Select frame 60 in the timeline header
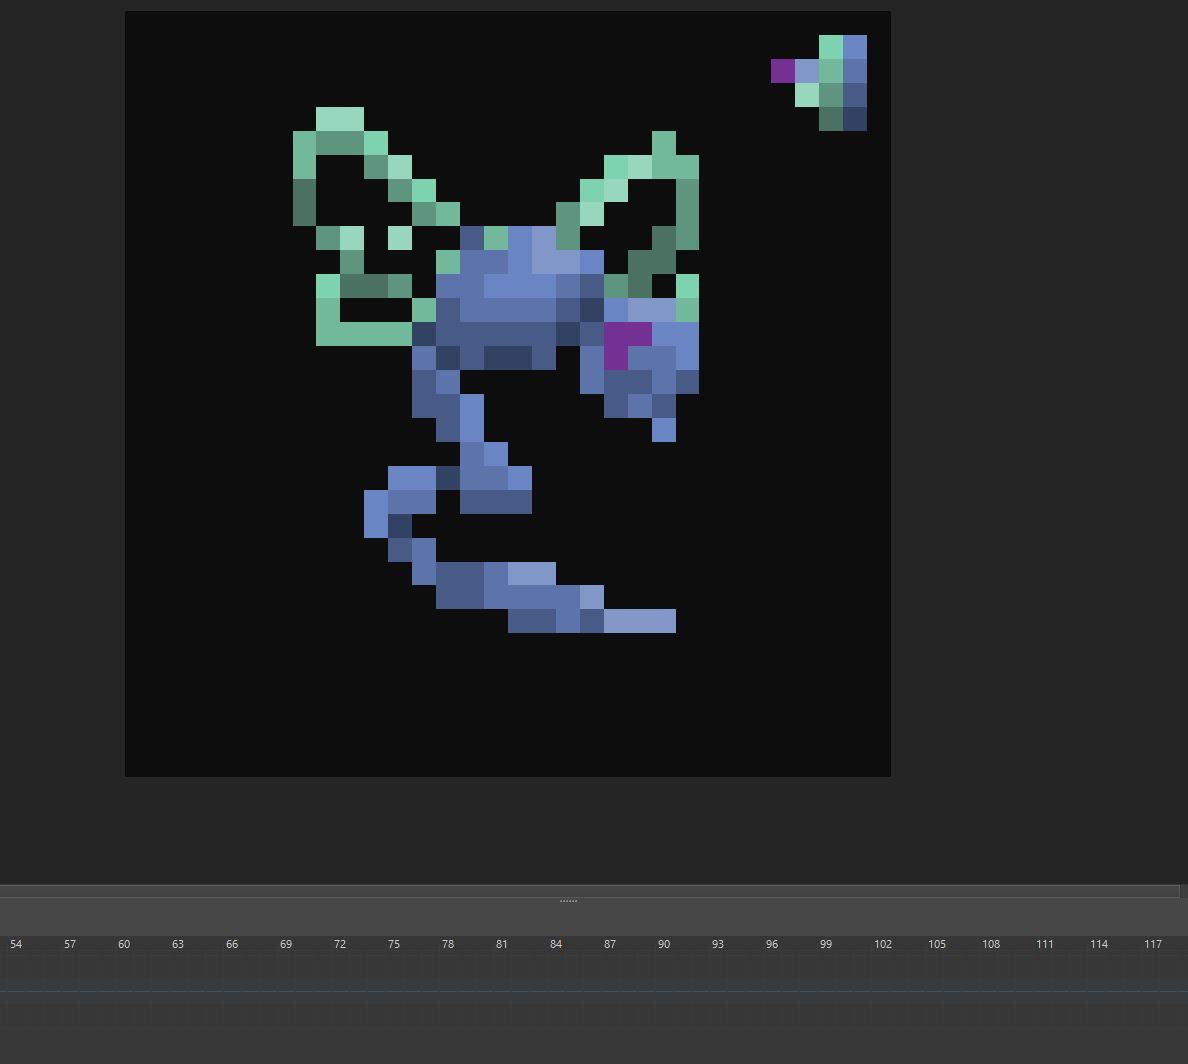This screenshot has width=1188, height=1064. pos(123,944)
